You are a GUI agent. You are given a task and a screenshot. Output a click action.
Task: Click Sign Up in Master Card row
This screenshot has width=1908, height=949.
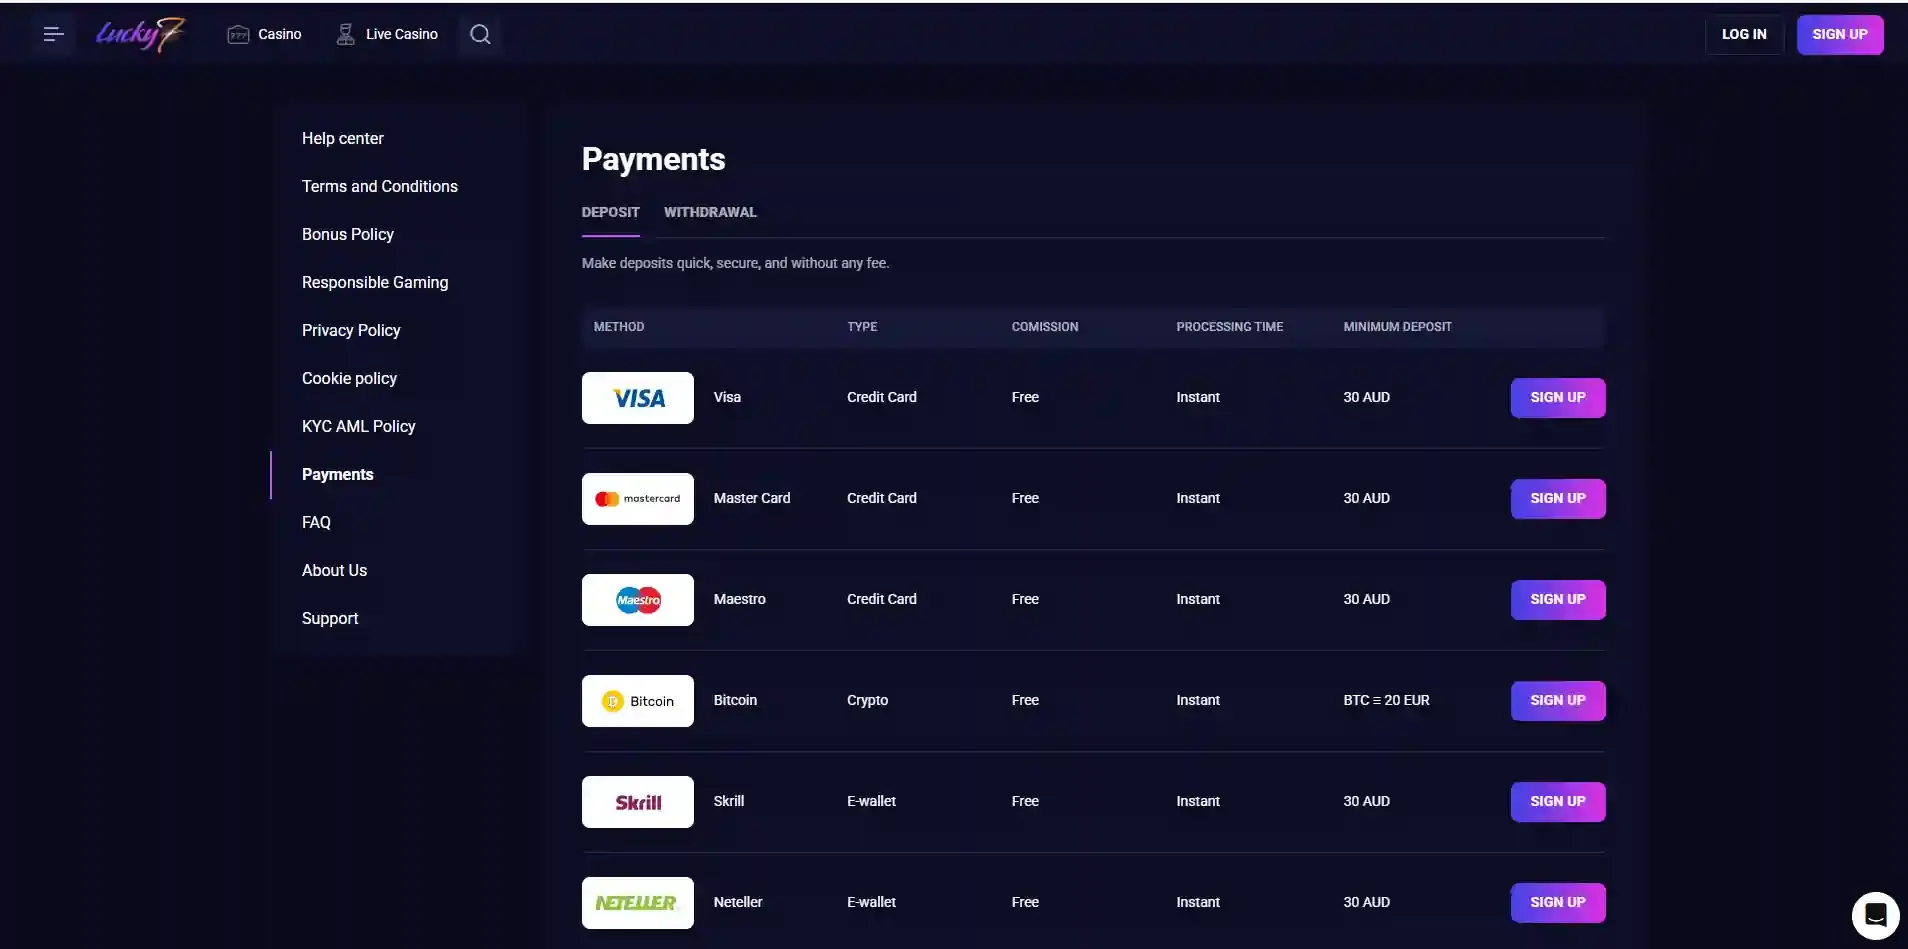pyautogui.click(x=1558, y=499)
